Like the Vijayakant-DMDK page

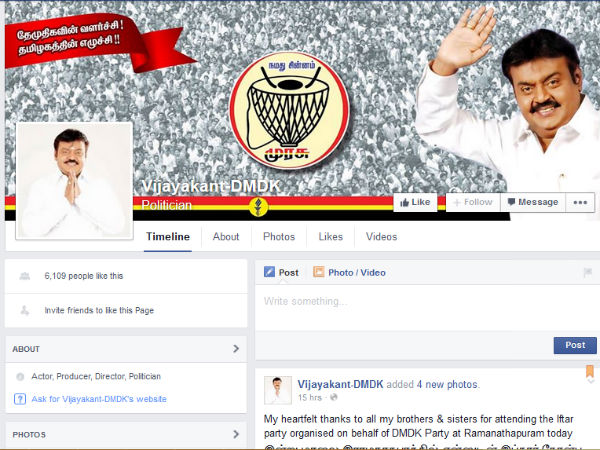[x=415, y=202]
